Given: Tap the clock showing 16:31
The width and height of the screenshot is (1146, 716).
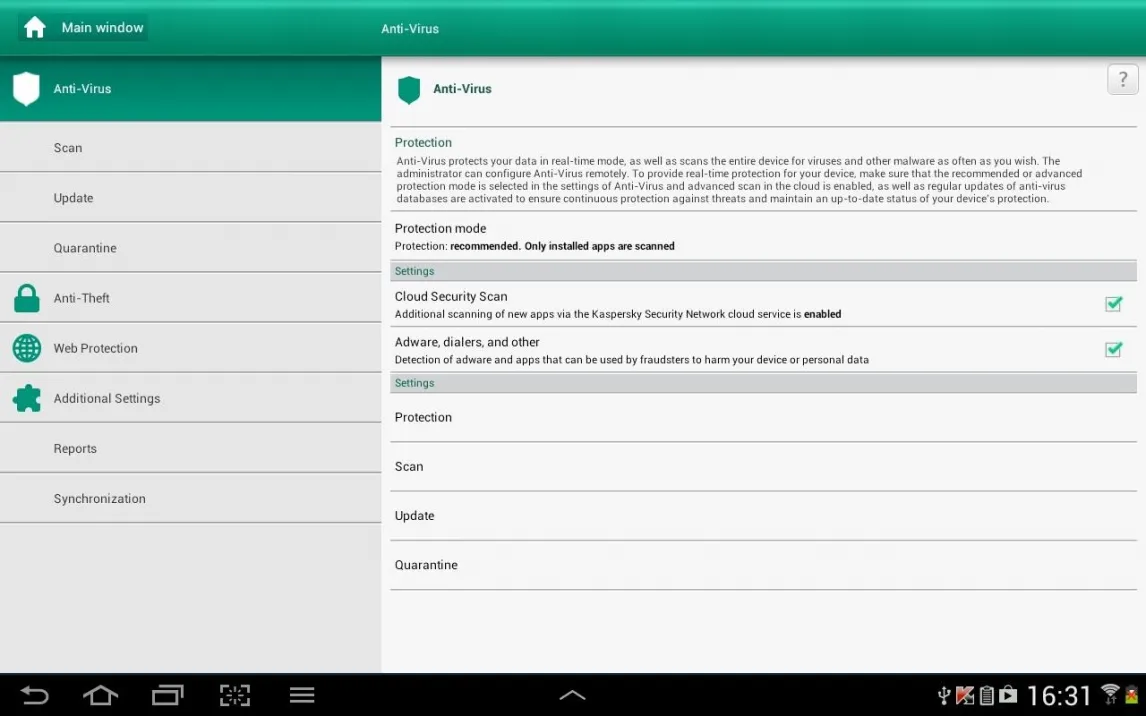Looking at the screenshot, I should 1059,695.
